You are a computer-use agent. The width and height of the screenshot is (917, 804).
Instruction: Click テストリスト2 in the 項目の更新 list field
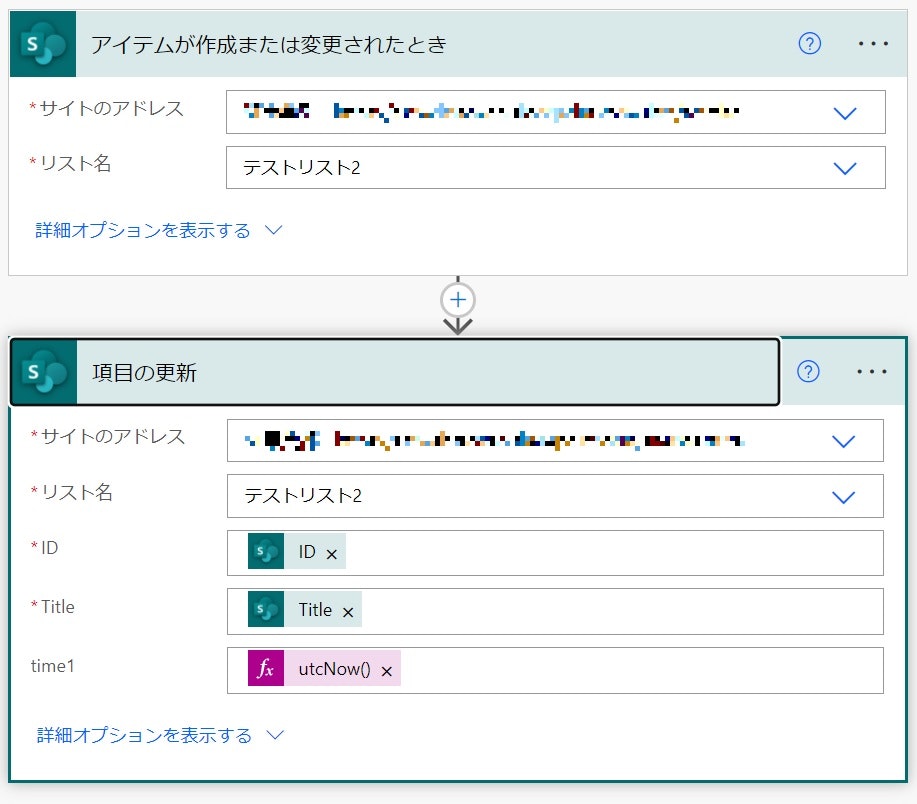pyautogui.click(x=303, y=496)
